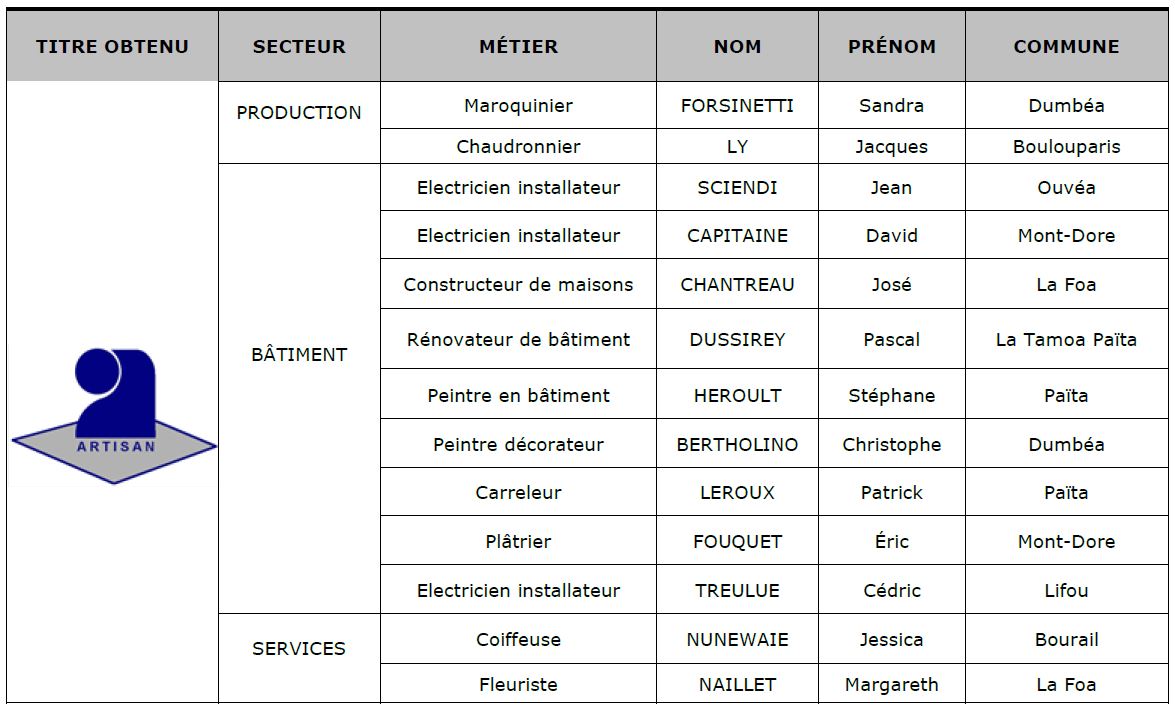Select the BÂTIMENT sector cell

299,355
